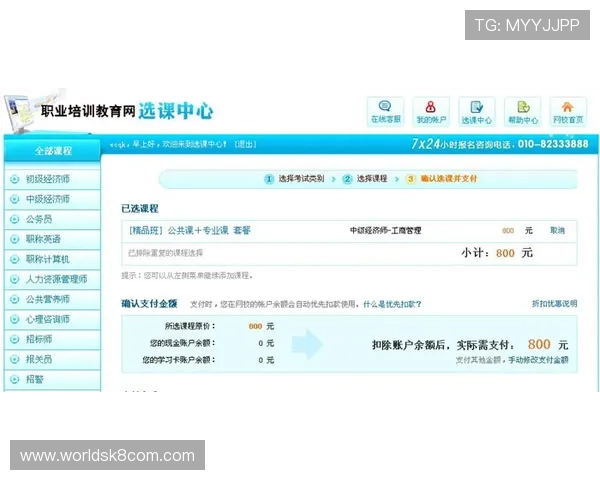The height and width of the screenshot is (480, 600).
Task: Open 职称计算机 course category
Action: click(48, 259)
